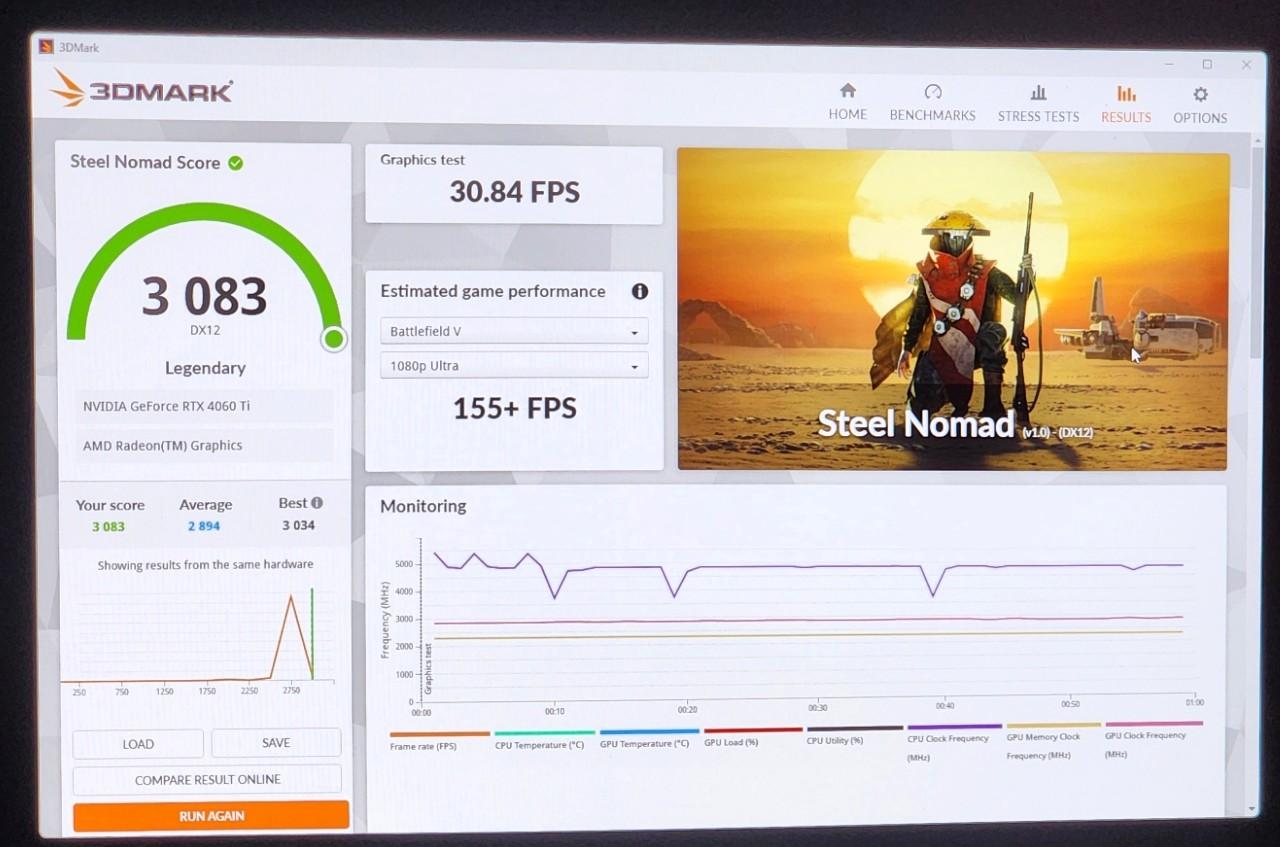Toggle GPU Temperature legend series
The image size is (1280, 847).
pyautogui.click(x=644, y=744)
